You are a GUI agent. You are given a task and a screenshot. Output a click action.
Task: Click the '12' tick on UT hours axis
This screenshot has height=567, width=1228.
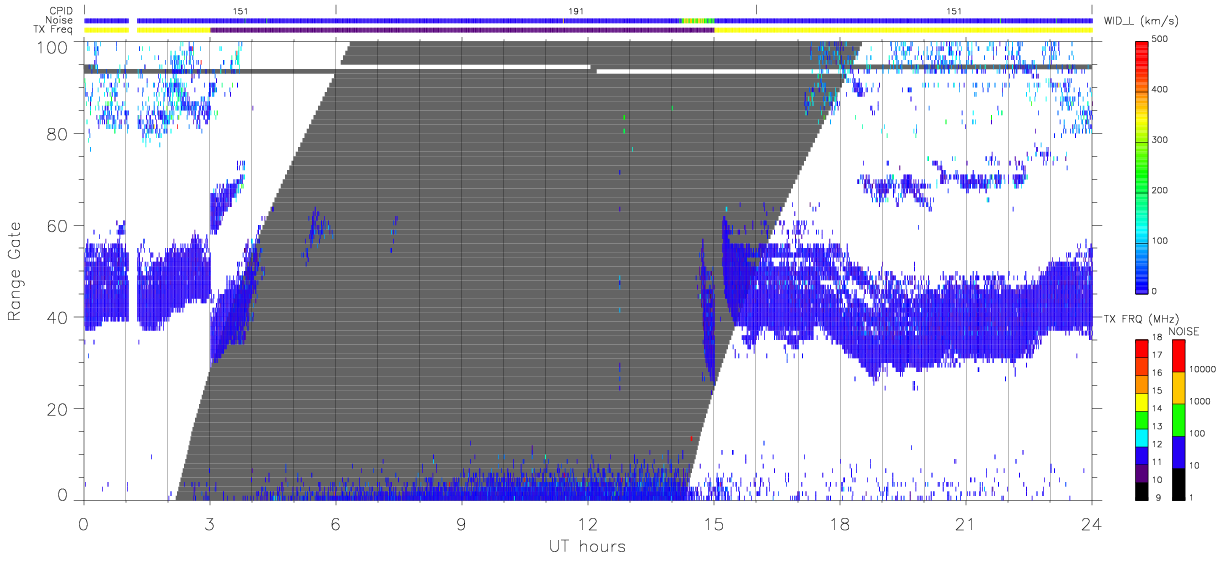click(587, 523)
